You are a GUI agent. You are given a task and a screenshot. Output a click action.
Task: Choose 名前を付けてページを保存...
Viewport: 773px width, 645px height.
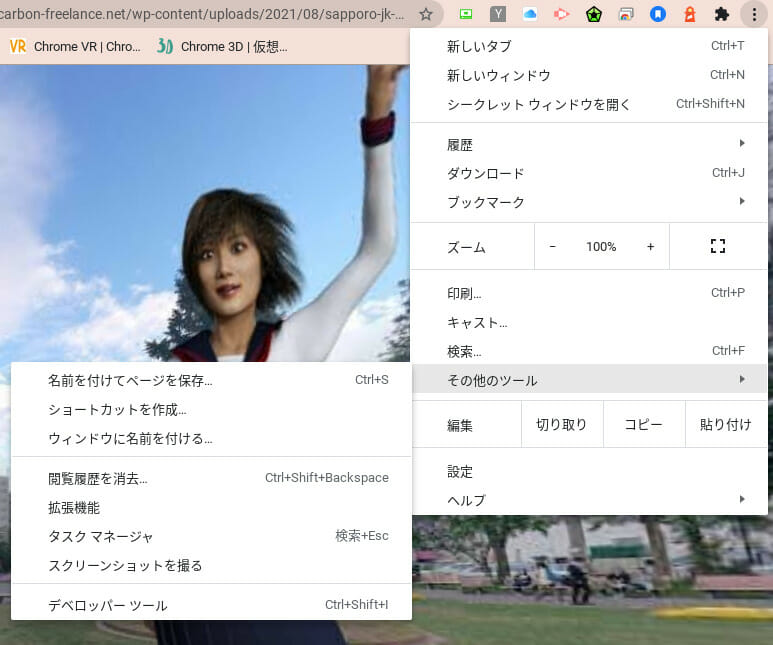coord(211,380)
